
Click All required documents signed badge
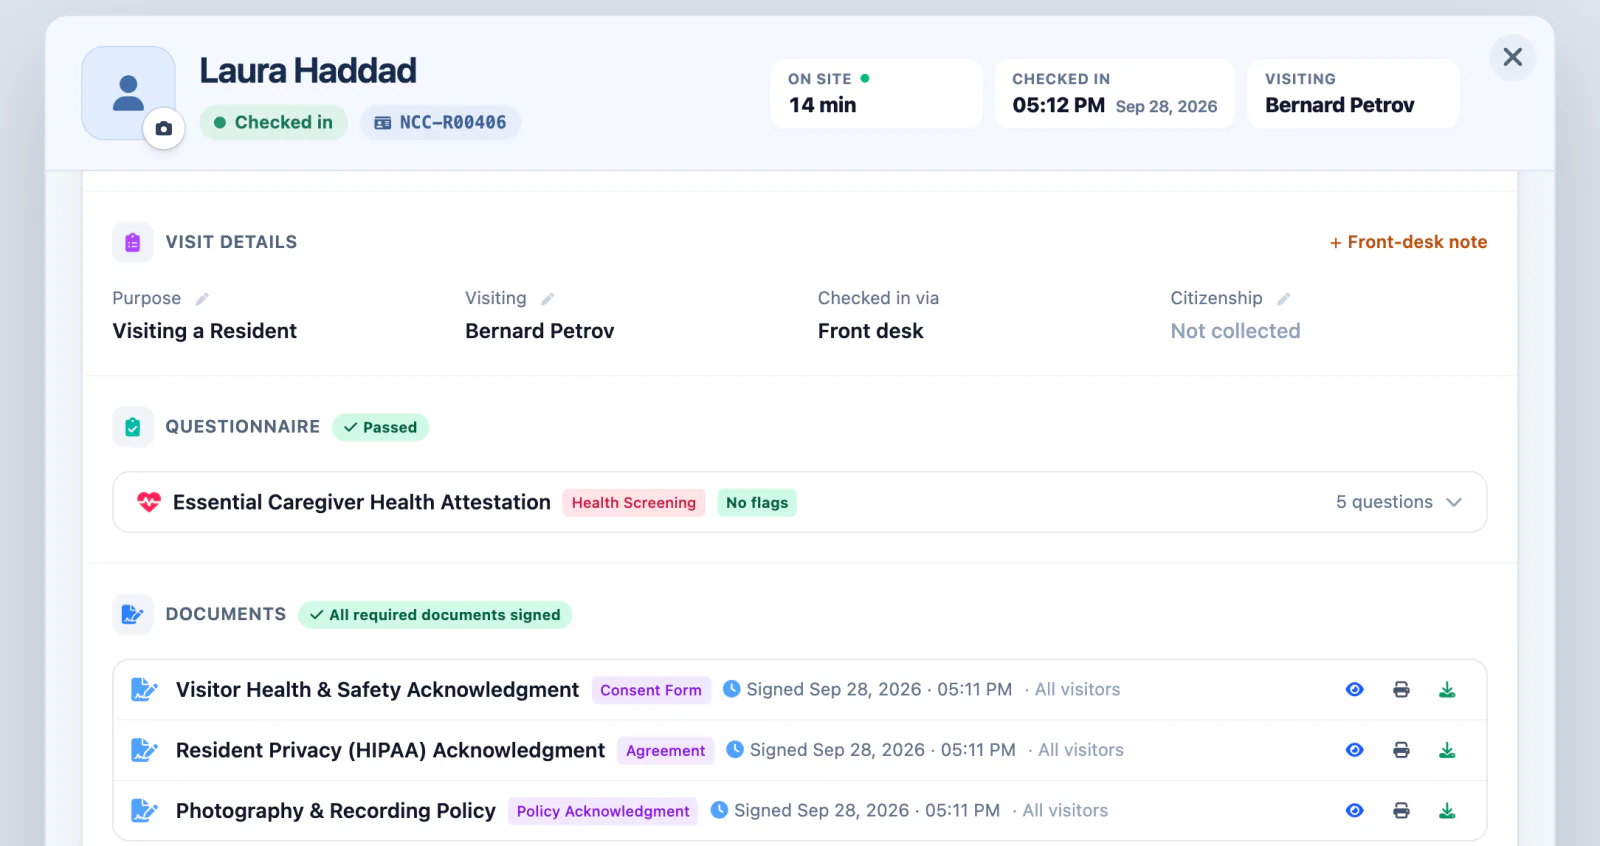coord(435,614)
